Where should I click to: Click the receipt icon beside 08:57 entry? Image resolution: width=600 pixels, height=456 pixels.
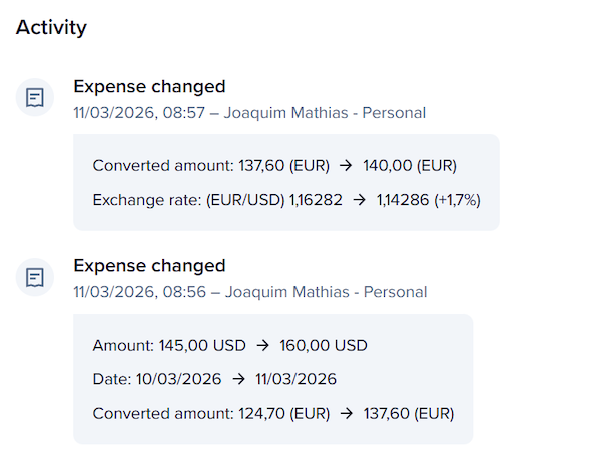click(35, 97)
